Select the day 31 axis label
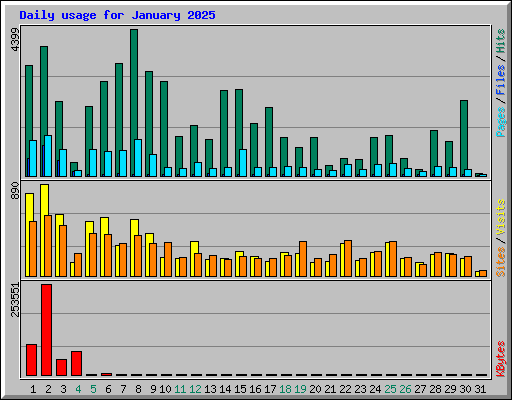512x400 pixels. (480, 389)
